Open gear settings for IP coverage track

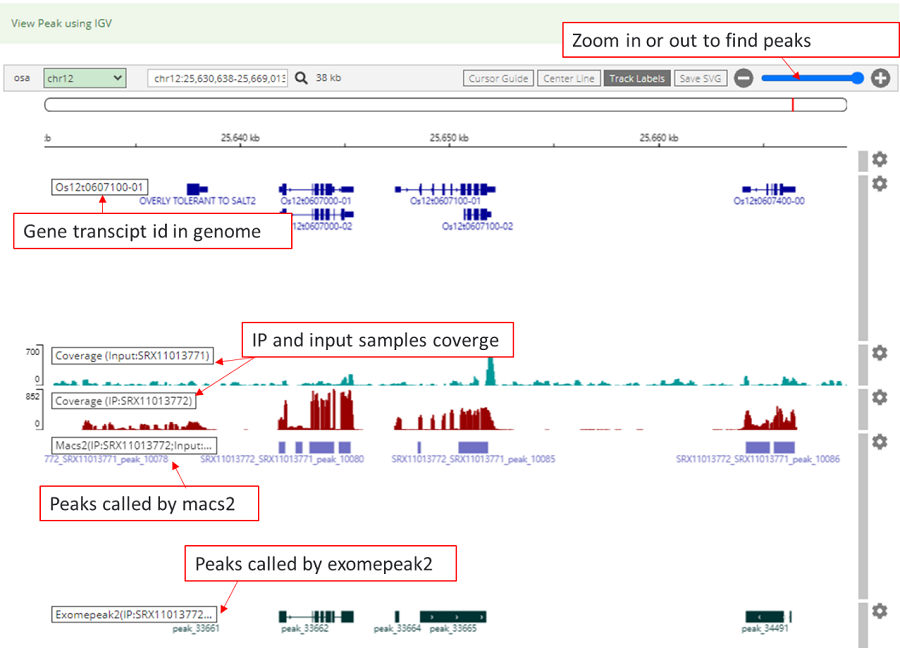[x=879, y=397]
